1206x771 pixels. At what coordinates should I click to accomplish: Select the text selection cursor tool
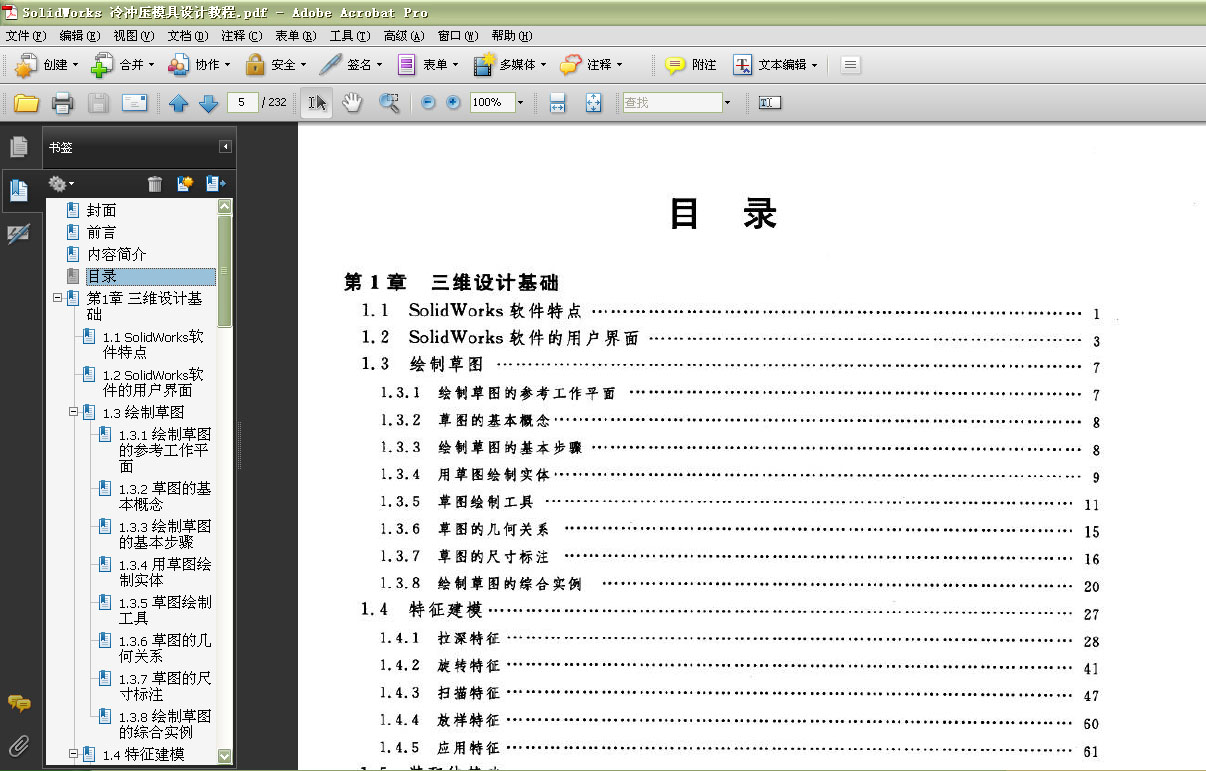tap(317, 103)
